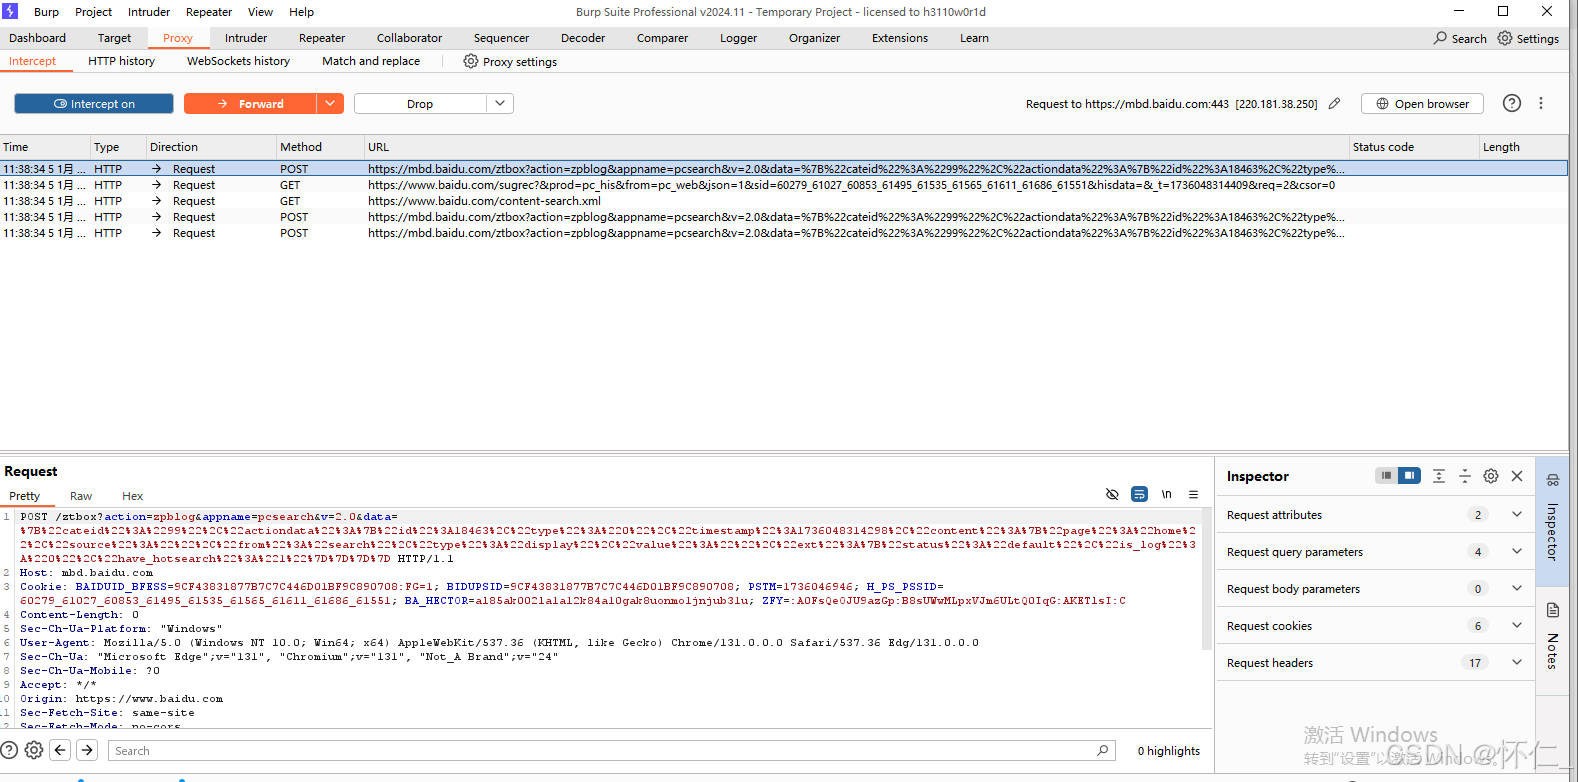This screenshot has height=782, width=1578.
Task: Expand Request headers section
Action: pos(1375,662)
